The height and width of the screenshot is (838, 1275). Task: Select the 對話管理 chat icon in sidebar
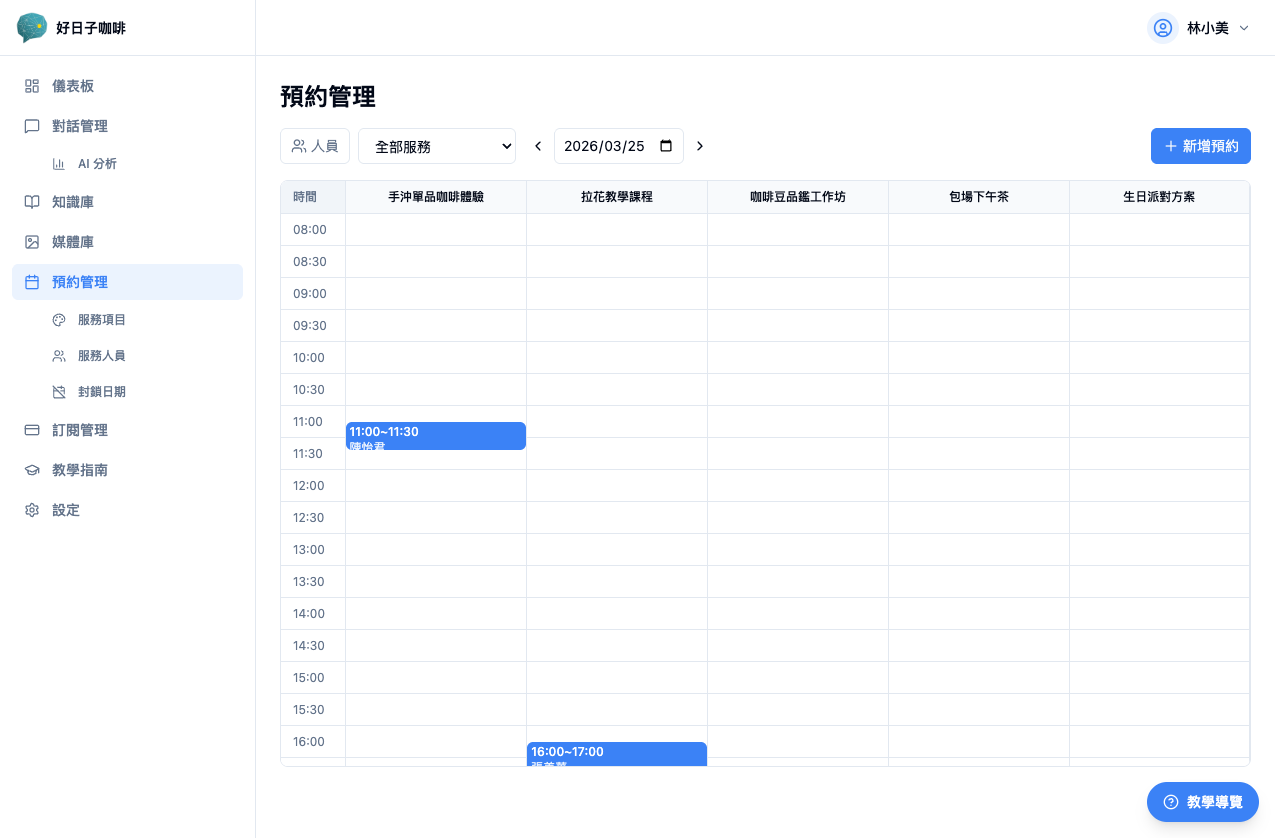[32, 126]
